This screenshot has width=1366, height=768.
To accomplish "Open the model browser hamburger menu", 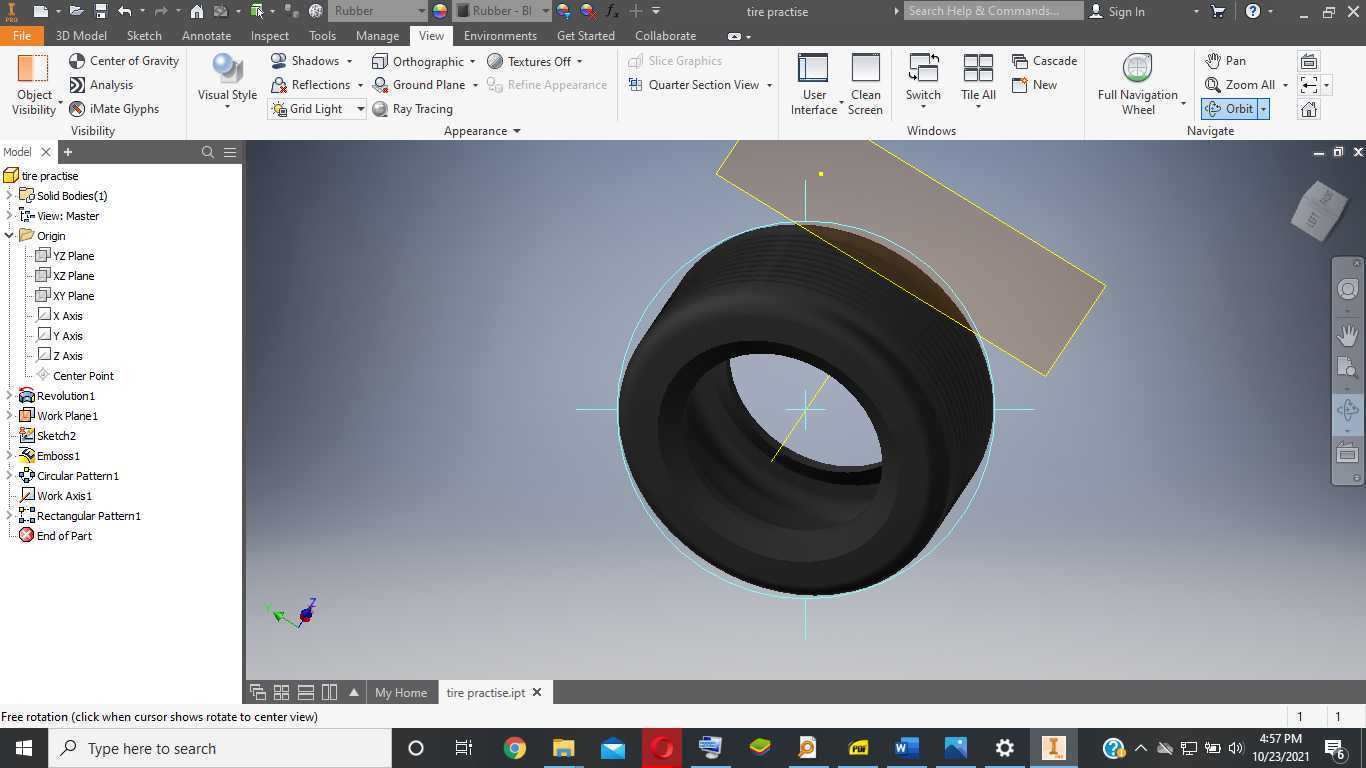I will 230,152.
